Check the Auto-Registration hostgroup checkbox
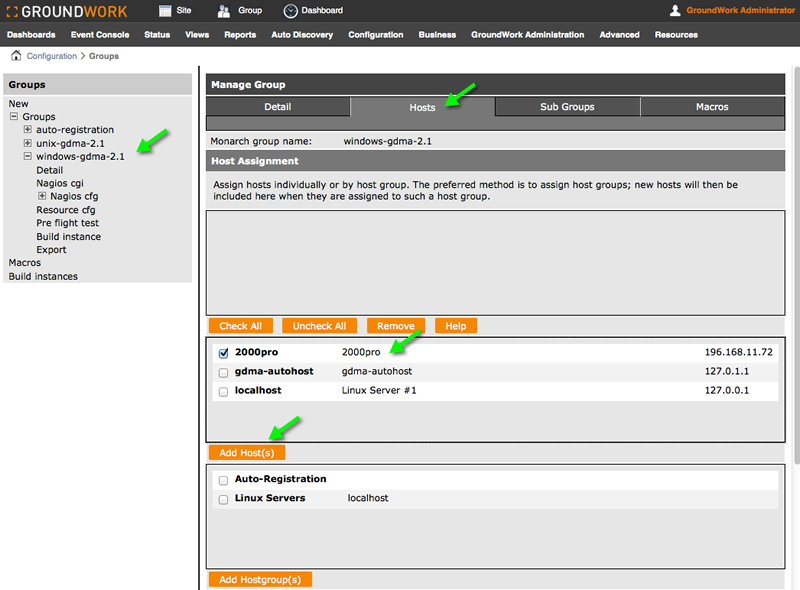 (x=223, y=480)
